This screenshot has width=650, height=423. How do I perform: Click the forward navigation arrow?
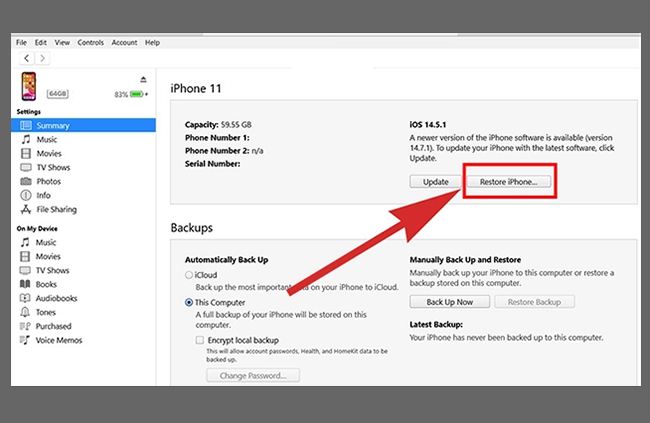pos(42,58)
